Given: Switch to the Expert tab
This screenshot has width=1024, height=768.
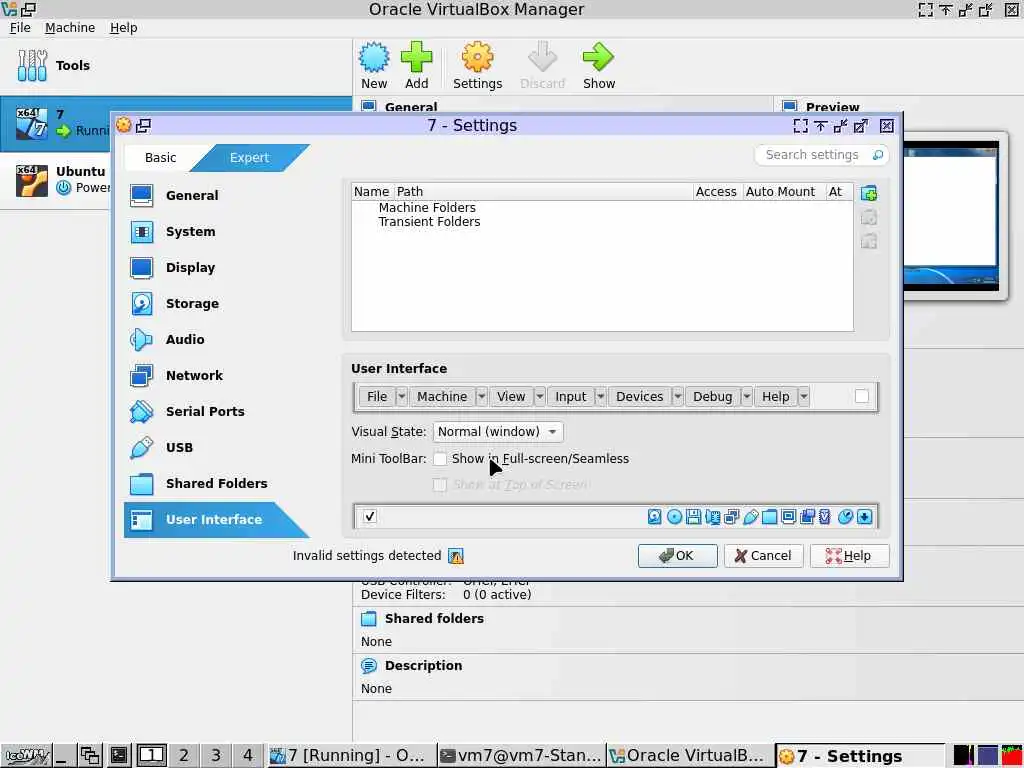Looking at the screenshot, I should pyautogui.click(x=249, y=157).
